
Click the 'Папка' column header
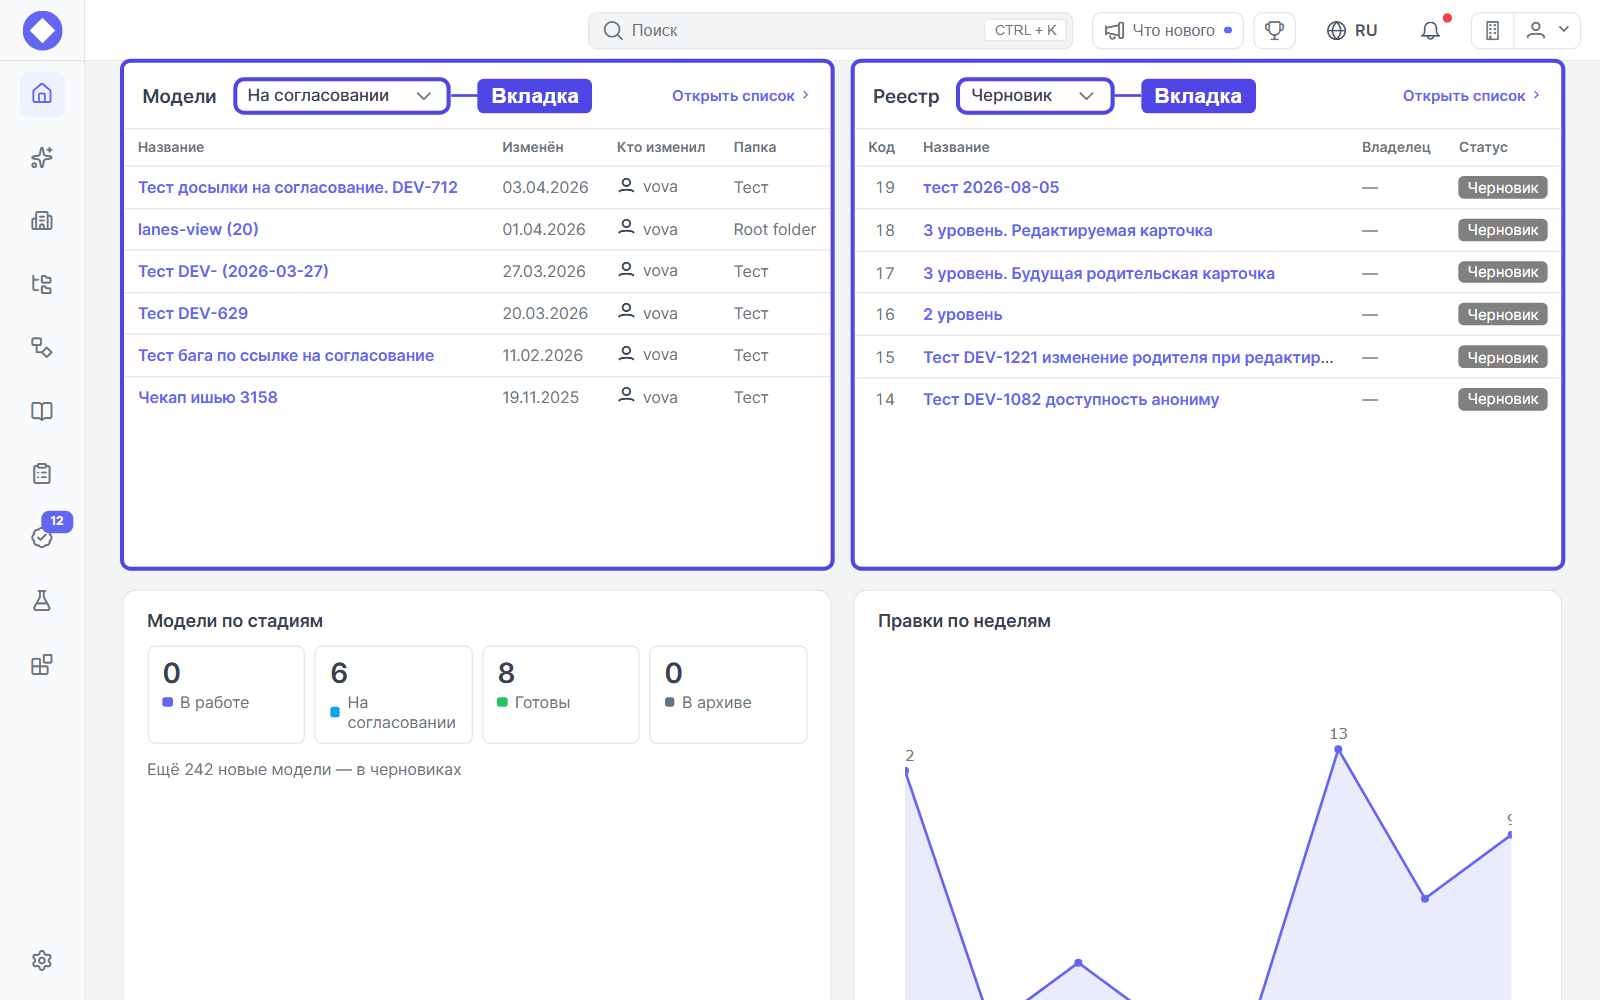[755, 147]
